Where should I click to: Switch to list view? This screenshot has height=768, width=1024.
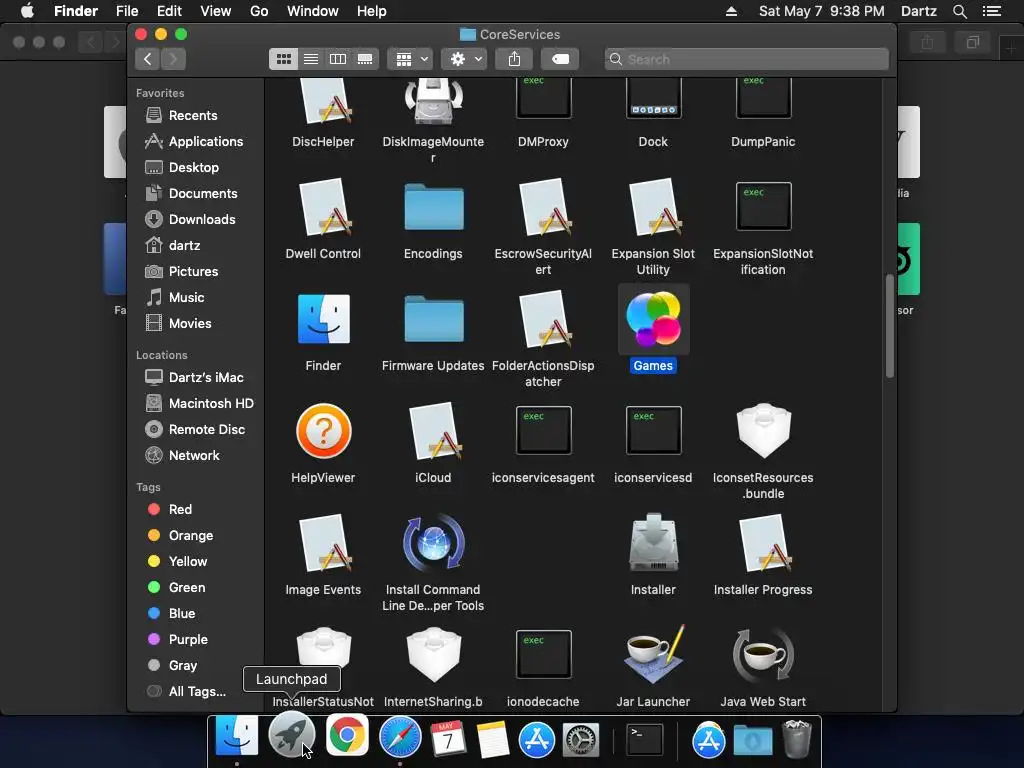(311, 59)
